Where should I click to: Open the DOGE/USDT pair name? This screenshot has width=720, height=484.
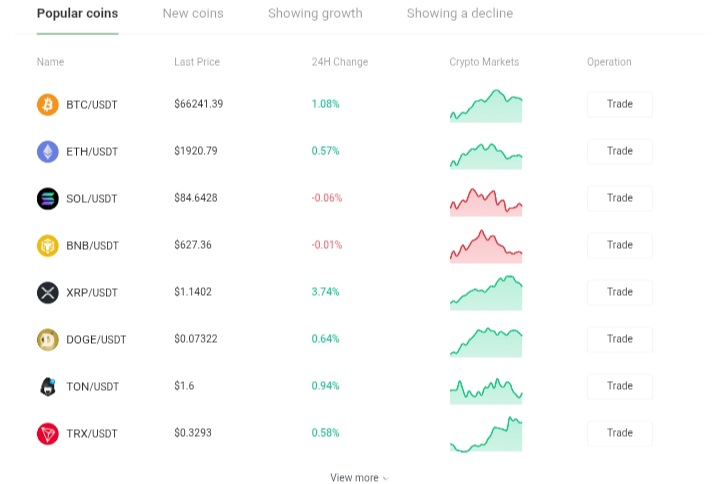tap(96, 340)
